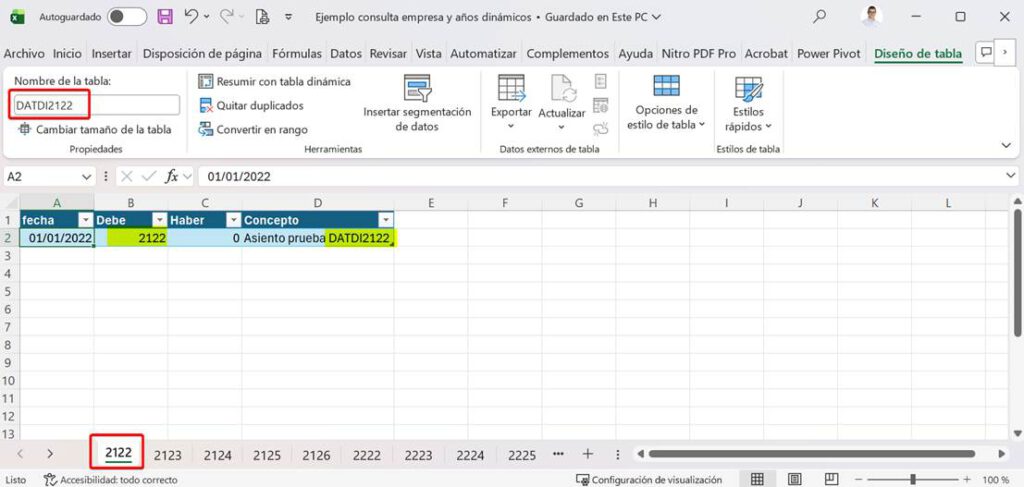Click Cambiar tamaño de la tabla

(x=95, y=130)
